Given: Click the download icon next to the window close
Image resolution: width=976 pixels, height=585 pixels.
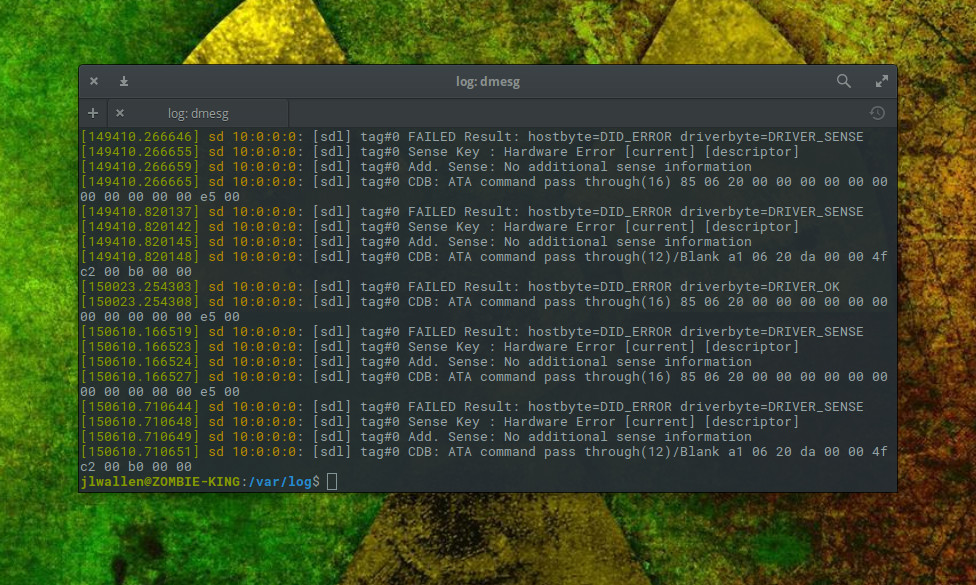Looking at the screenshot, I should click(122, 81).
